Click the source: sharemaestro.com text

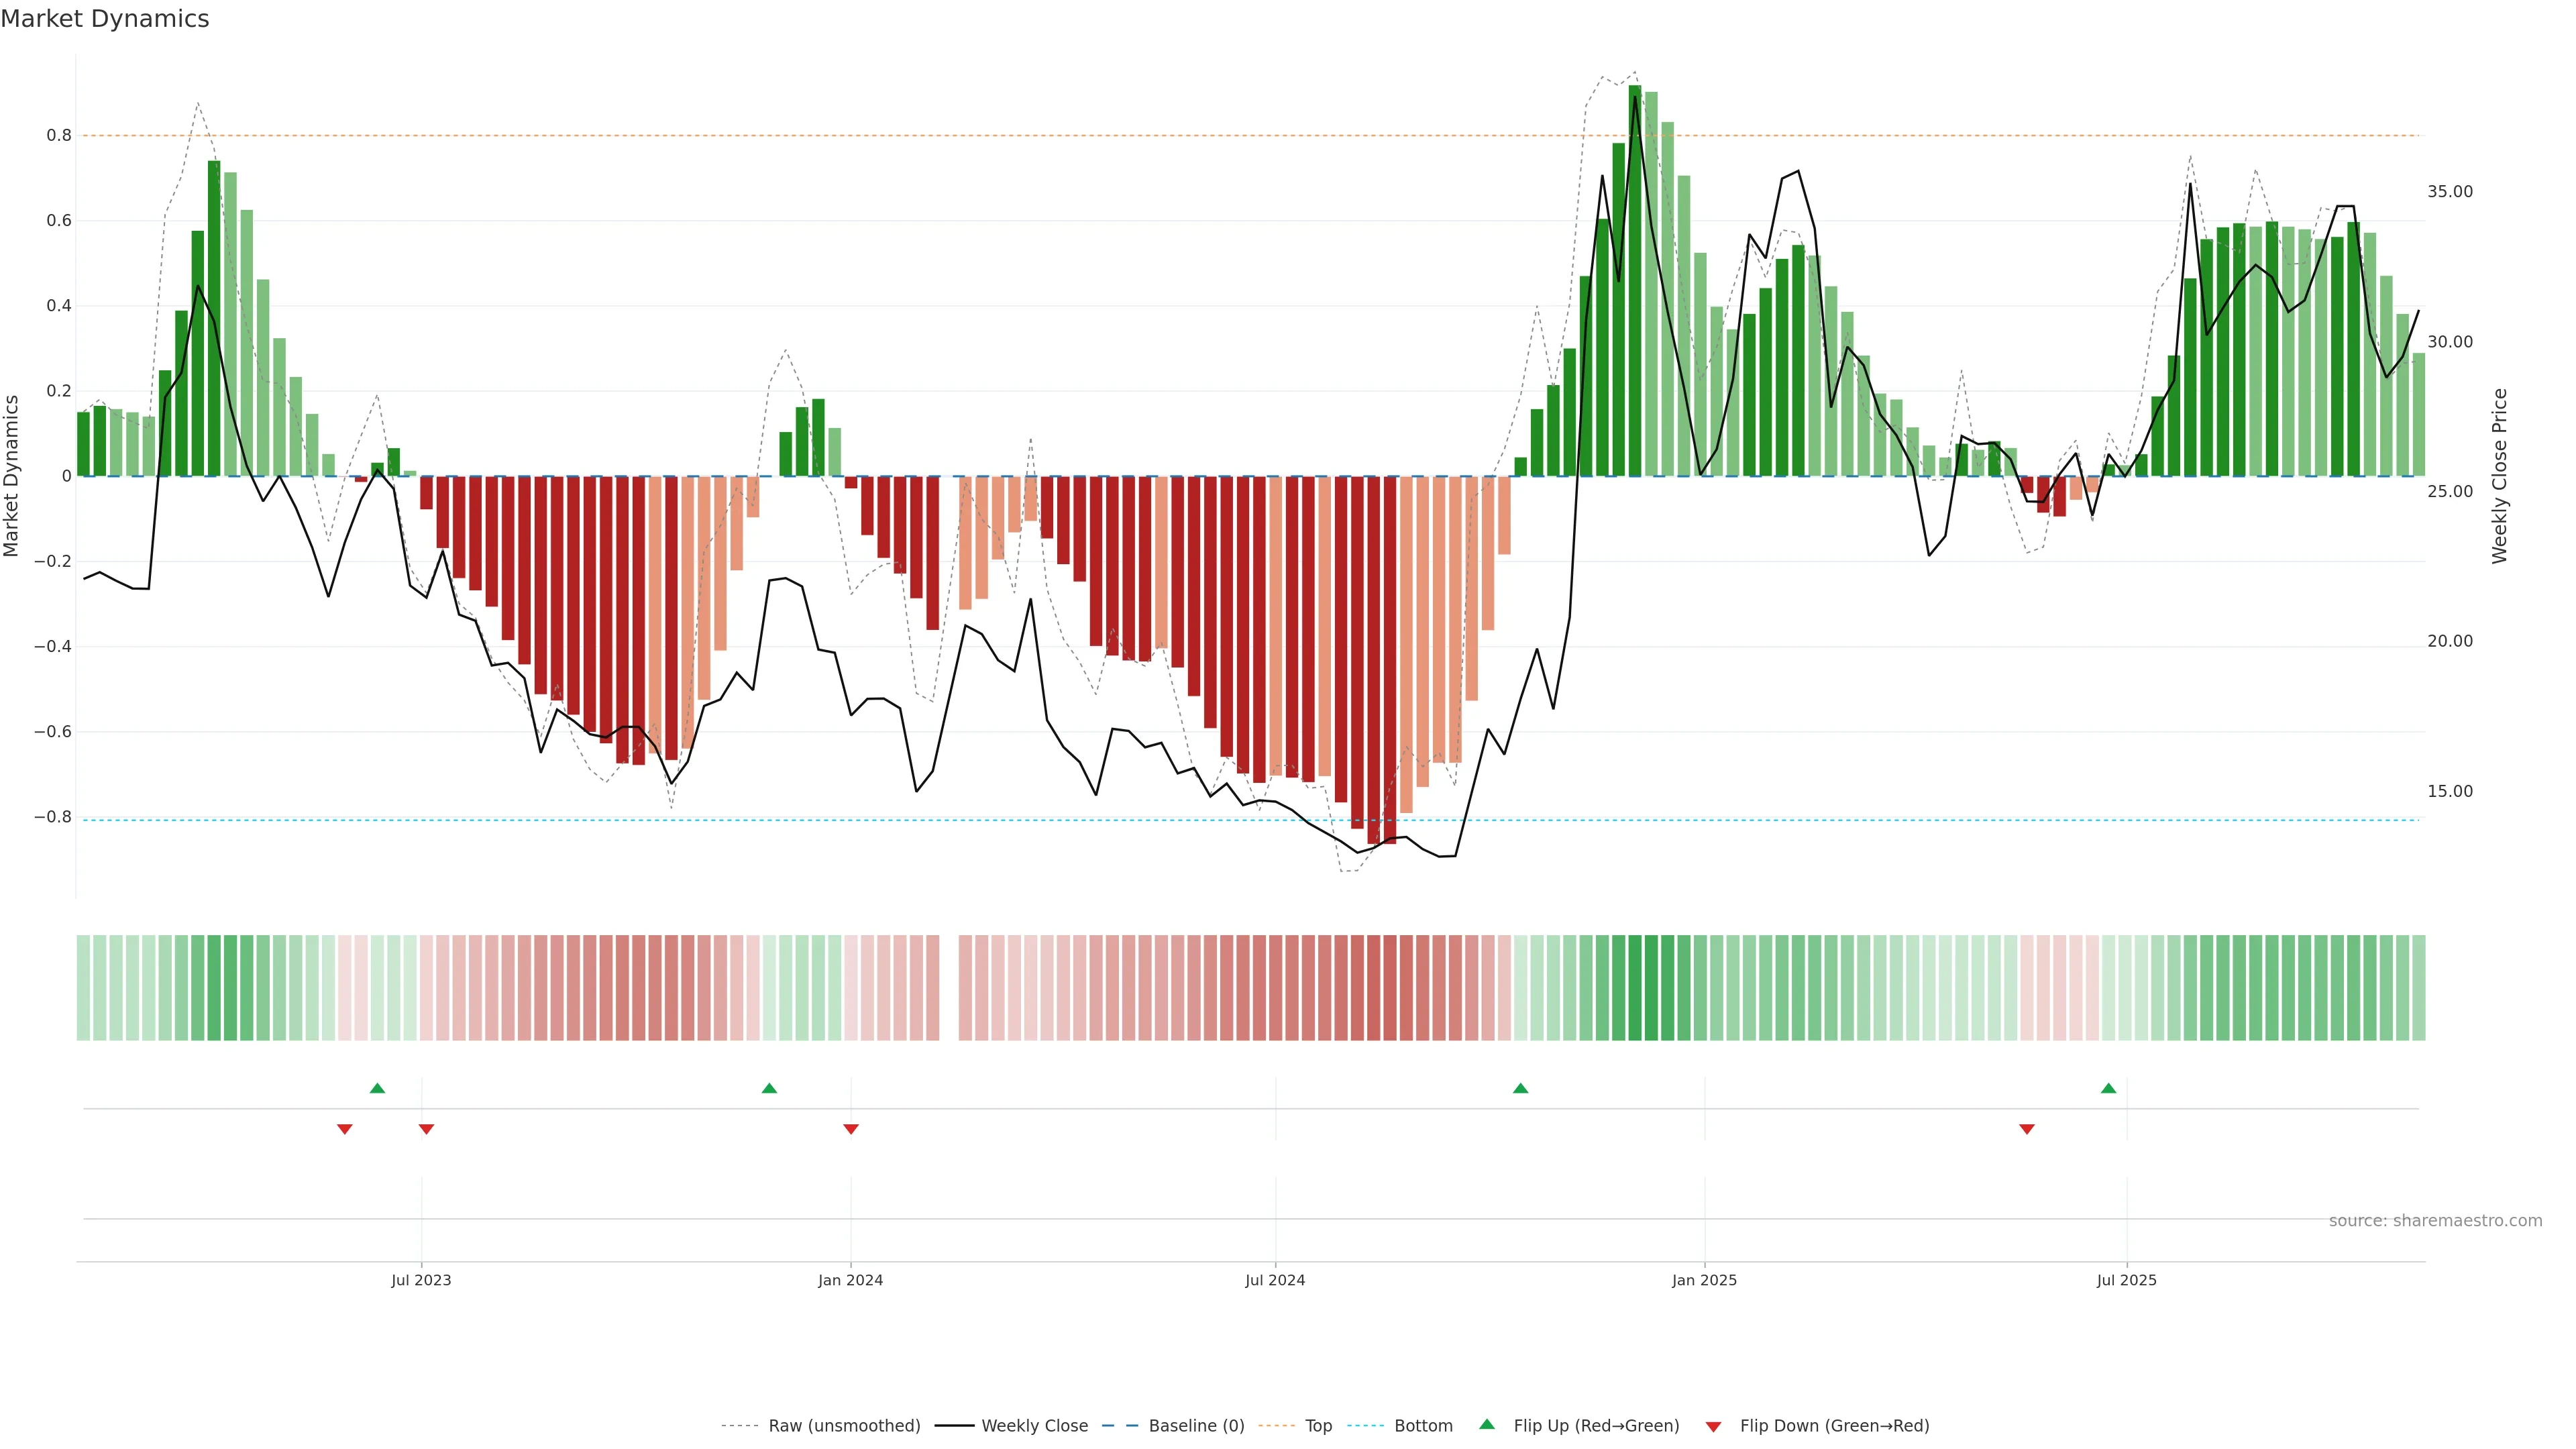click(x=2435, y=1221)
